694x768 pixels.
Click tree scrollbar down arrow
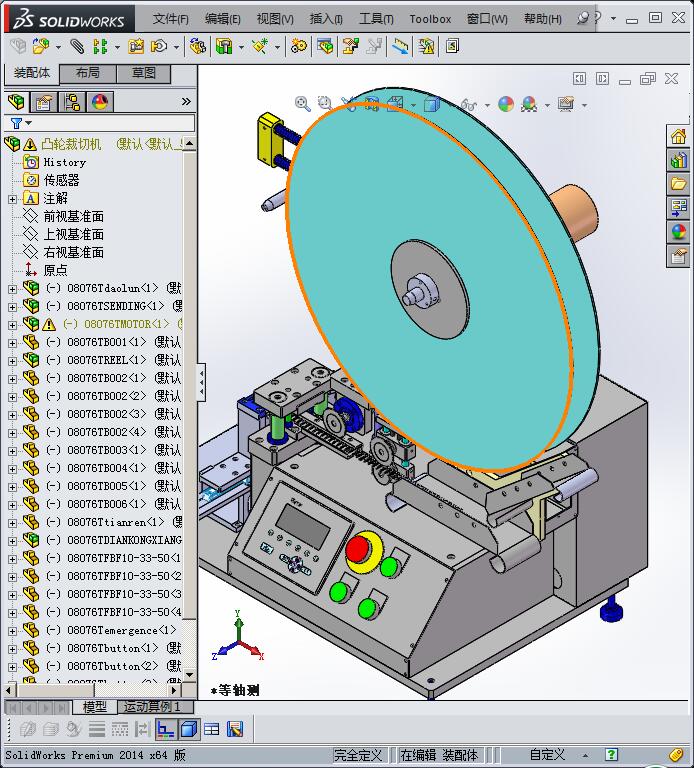(189, 674)
